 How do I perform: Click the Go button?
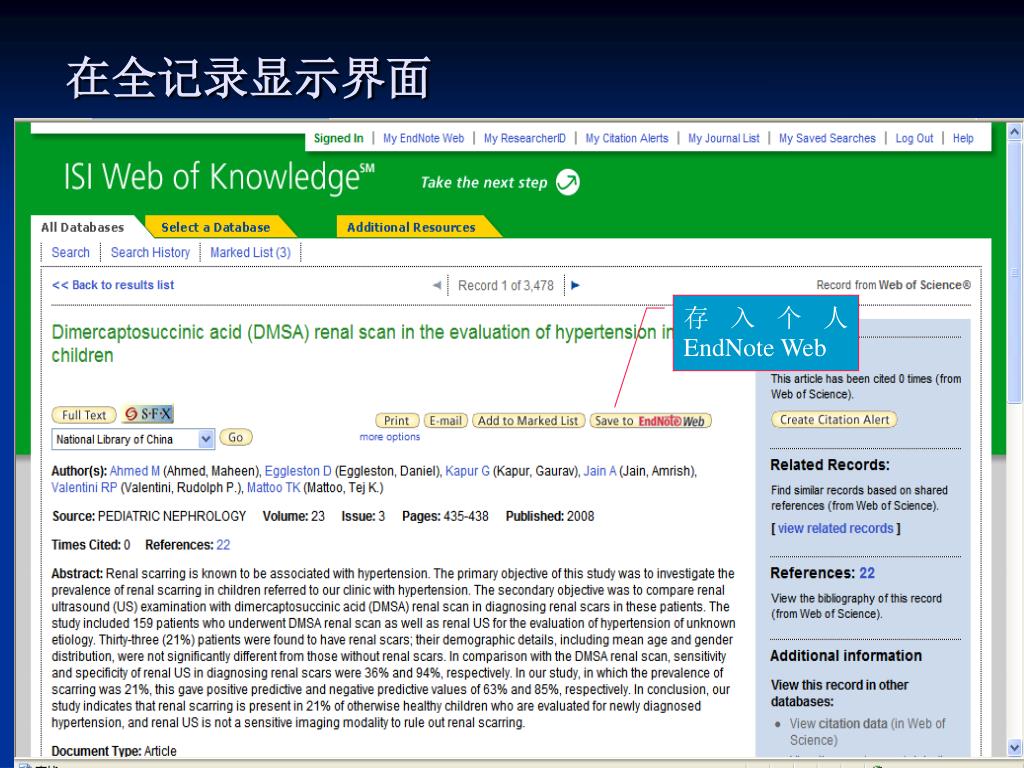pos(236,438)
